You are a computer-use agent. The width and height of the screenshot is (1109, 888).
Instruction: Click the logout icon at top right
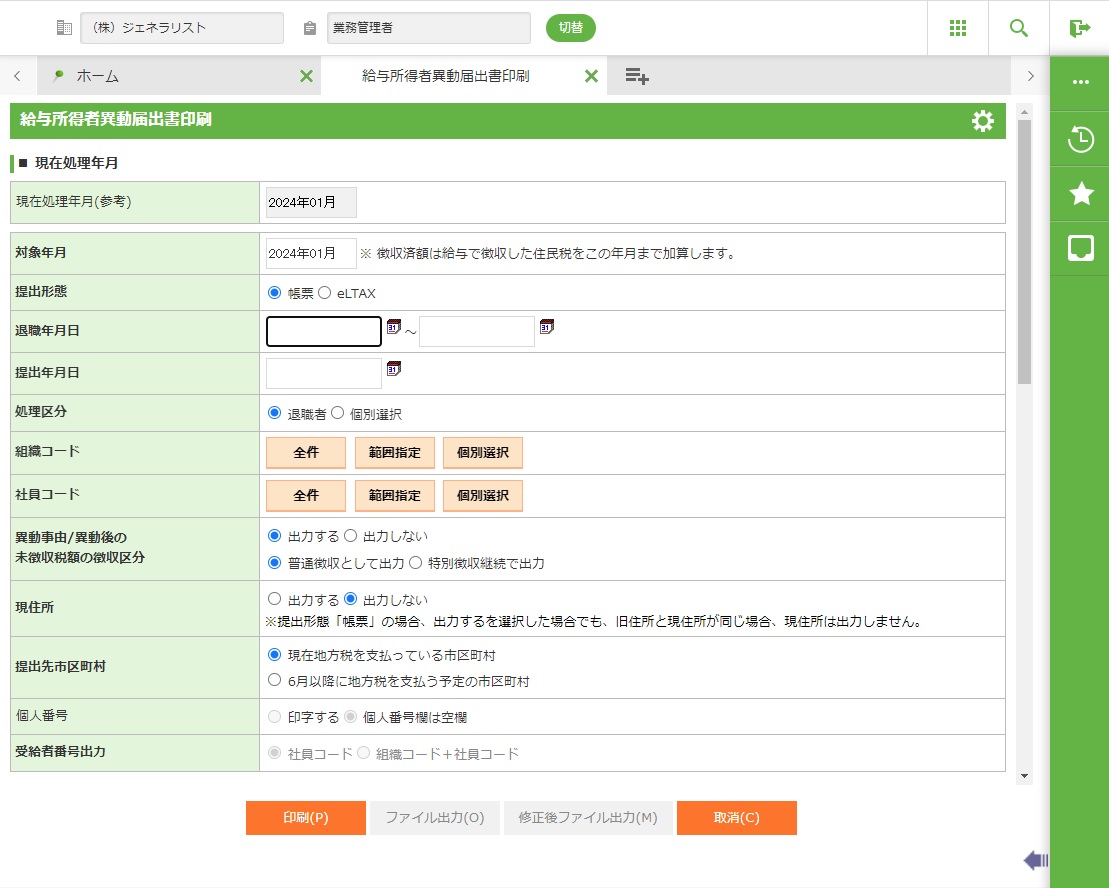click(1079, 28)
